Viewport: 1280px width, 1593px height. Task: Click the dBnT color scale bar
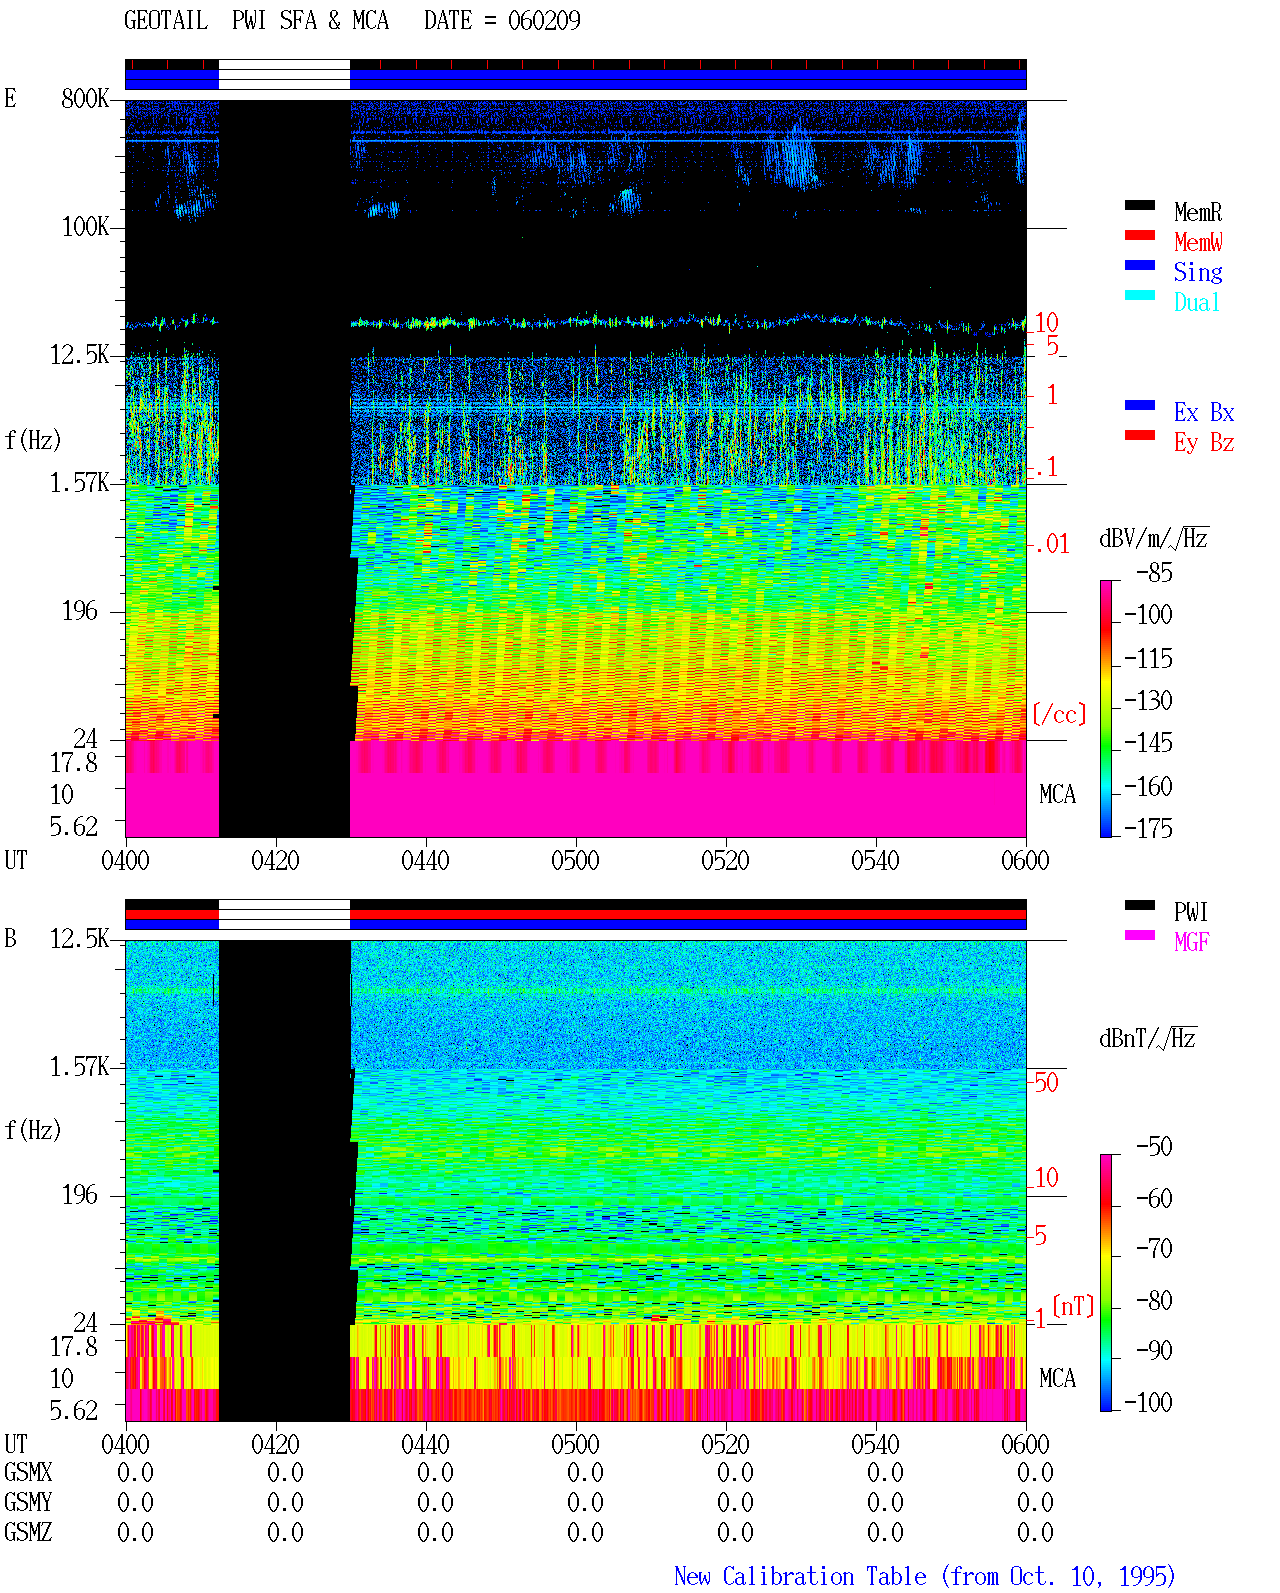(1106, 1283)
